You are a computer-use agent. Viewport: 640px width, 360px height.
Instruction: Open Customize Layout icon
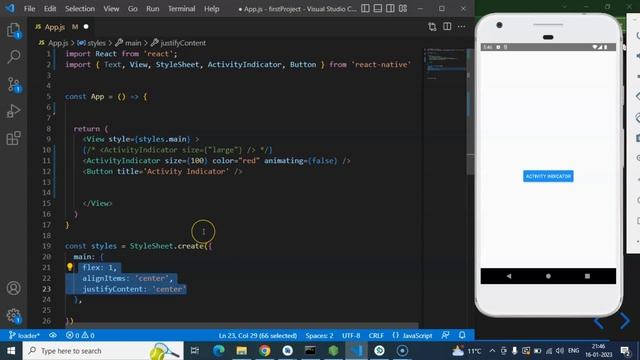pyautogui.click(x=403, y=9)
